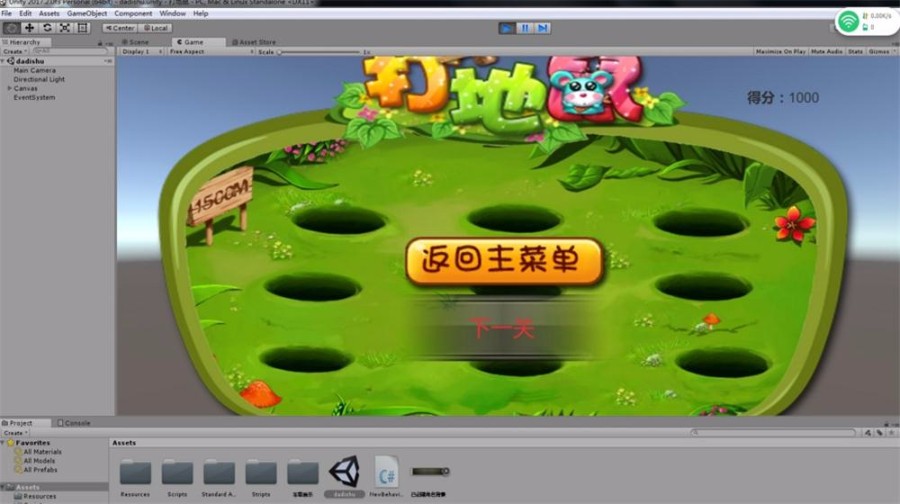
Task: Open the Gizmos dropdown arrow
Action: coord(894,52)
